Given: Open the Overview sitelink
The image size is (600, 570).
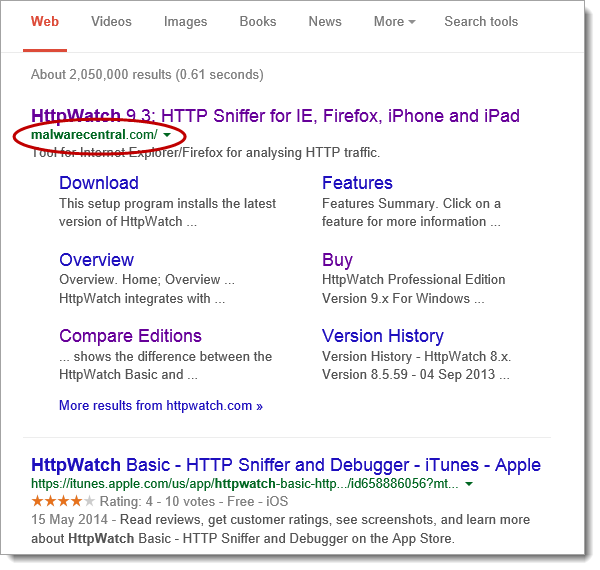Looking at the screenshot, I should pyautogui.click(x=96, y=260).
